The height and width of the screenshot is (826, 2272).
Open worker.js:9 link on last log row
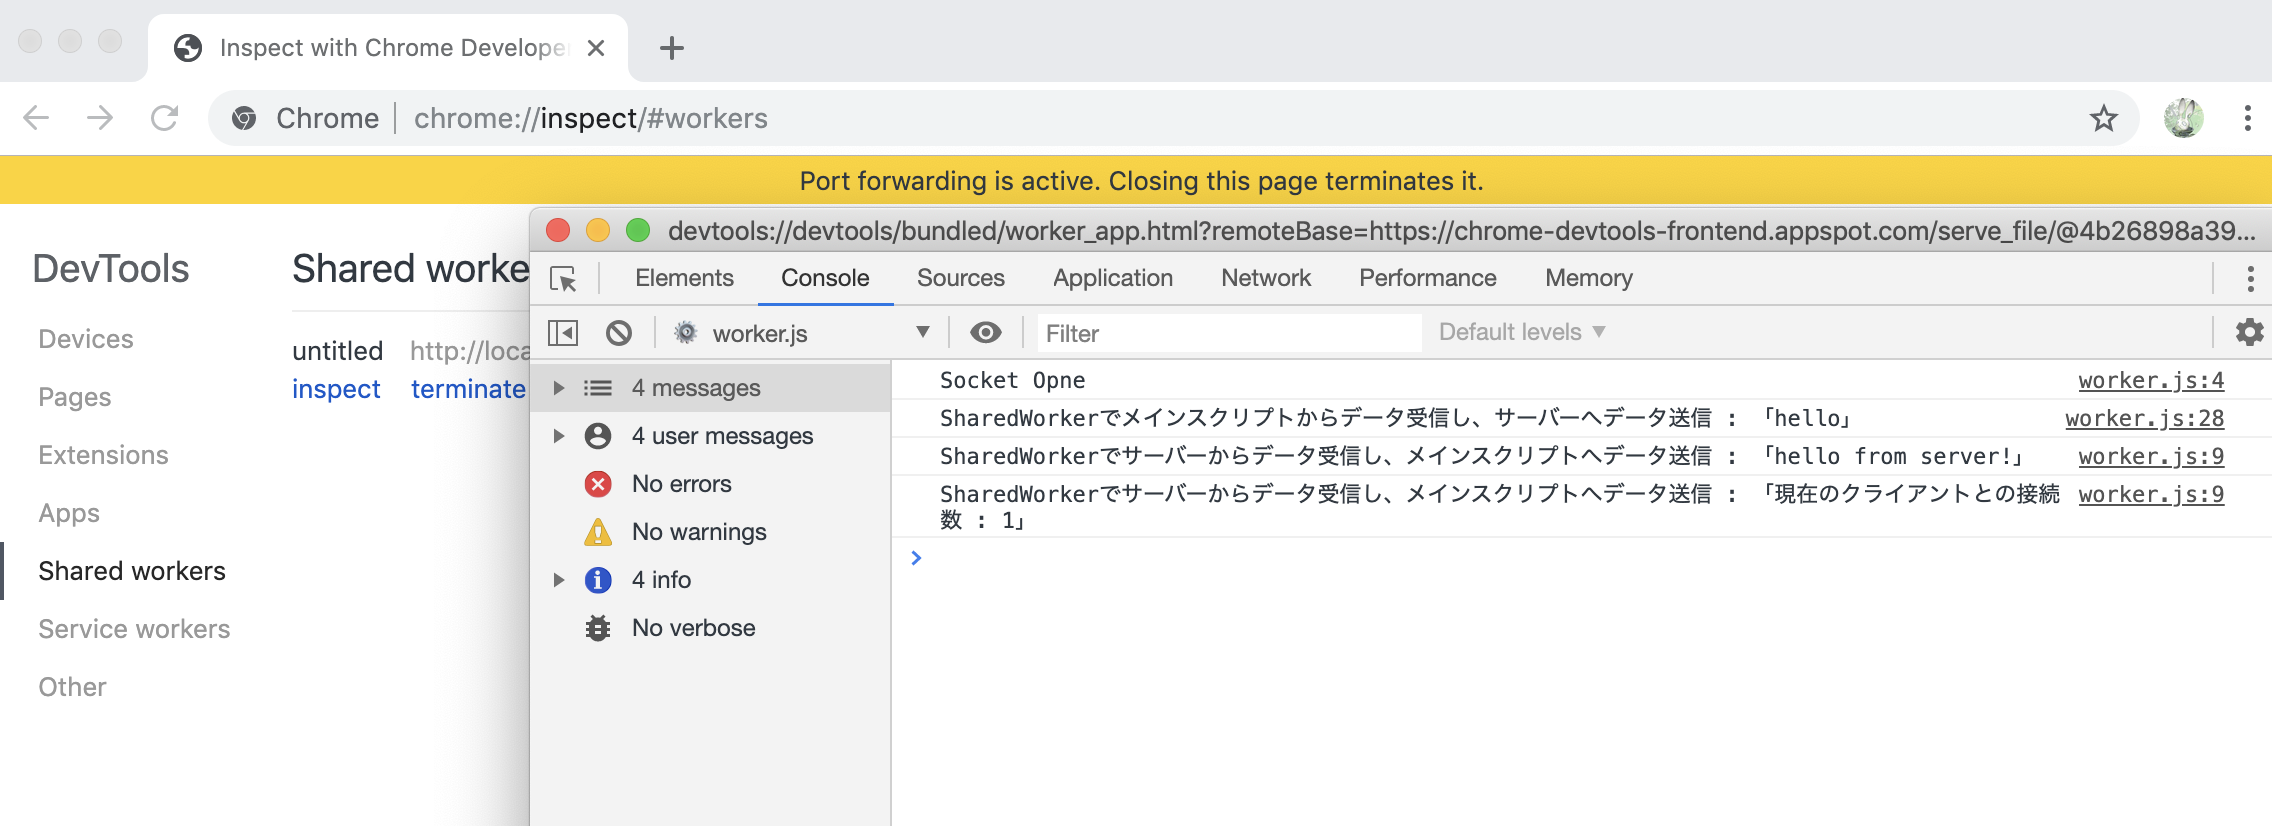(2151, 495)
